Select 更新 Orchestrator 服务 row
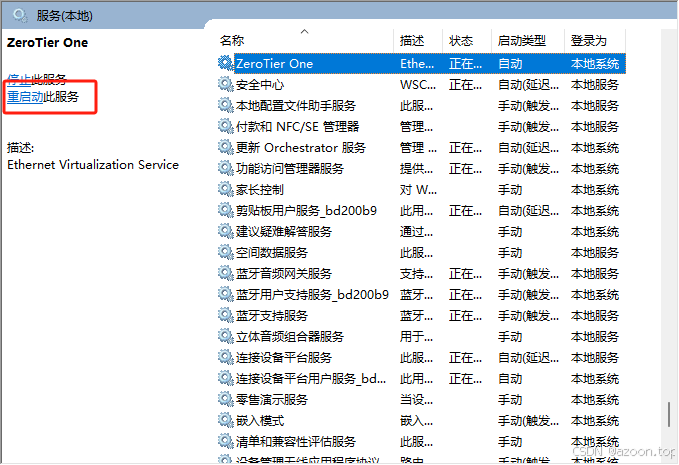The image size is (679, 465). [422, 148]
